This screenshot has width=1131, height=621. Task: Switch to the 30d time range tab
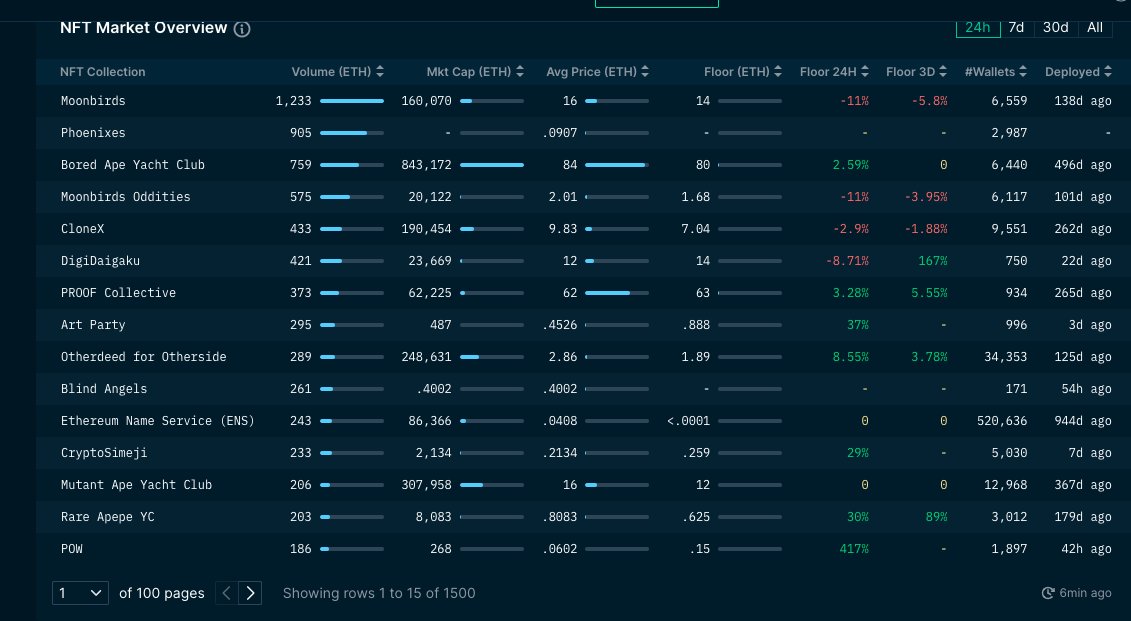1055,27
